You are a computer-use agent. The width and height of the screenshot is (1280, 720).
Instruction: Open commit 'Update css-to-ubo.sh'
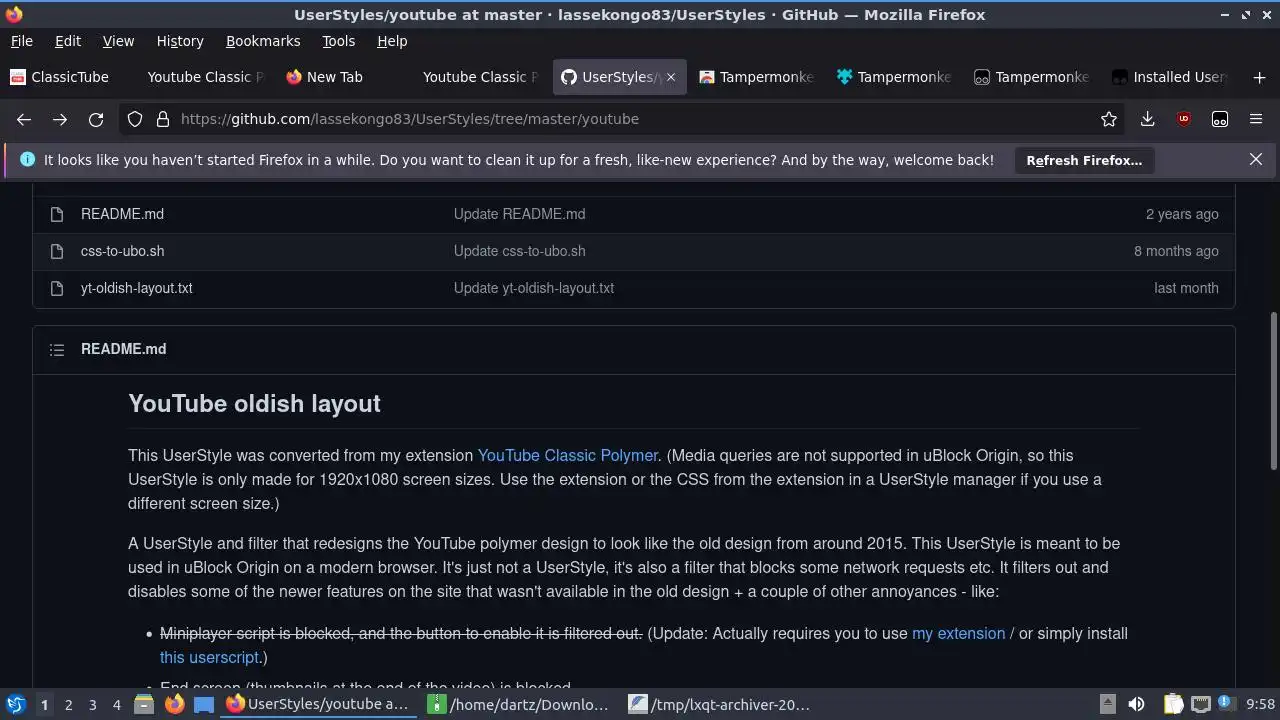pyautogui.click(x=520, y=251)
